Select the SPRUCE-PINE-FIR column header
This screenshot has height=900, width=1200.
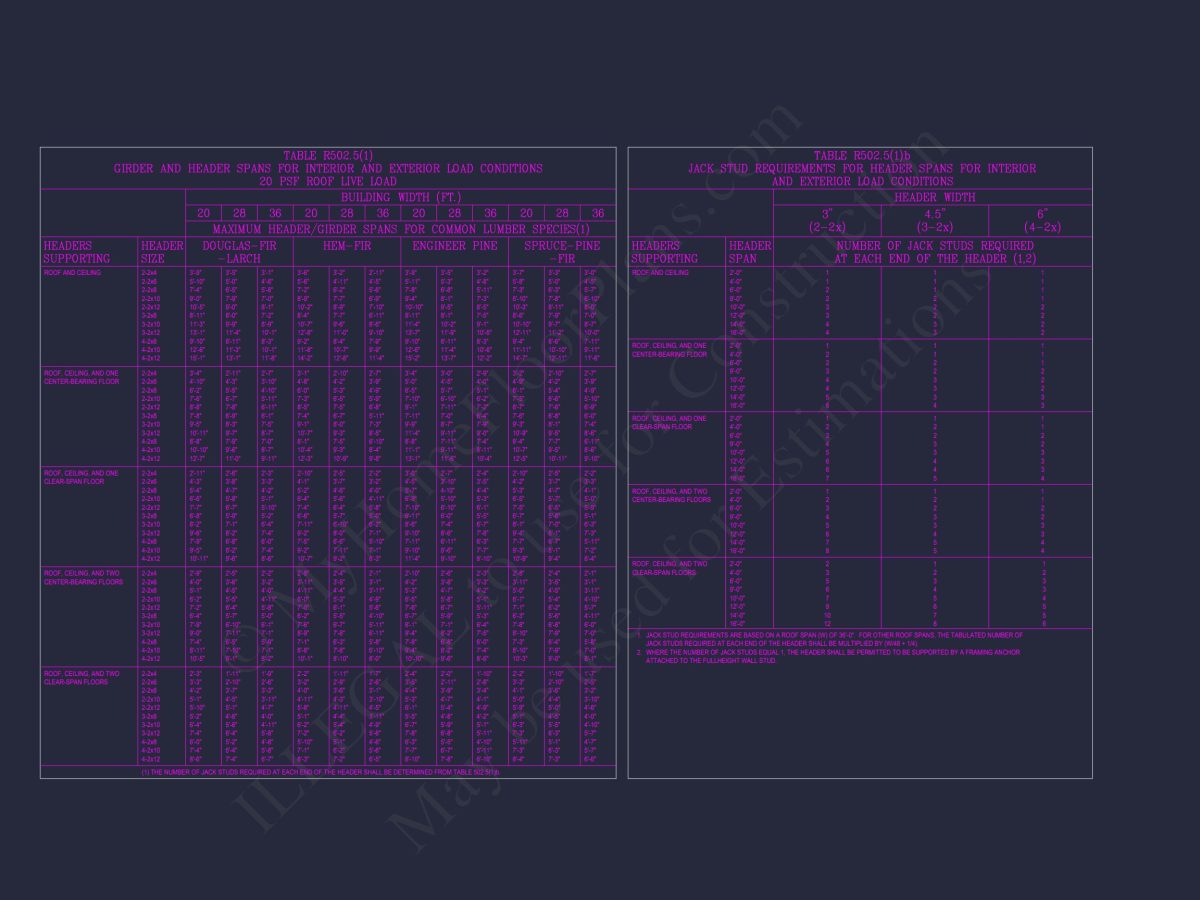562,252
